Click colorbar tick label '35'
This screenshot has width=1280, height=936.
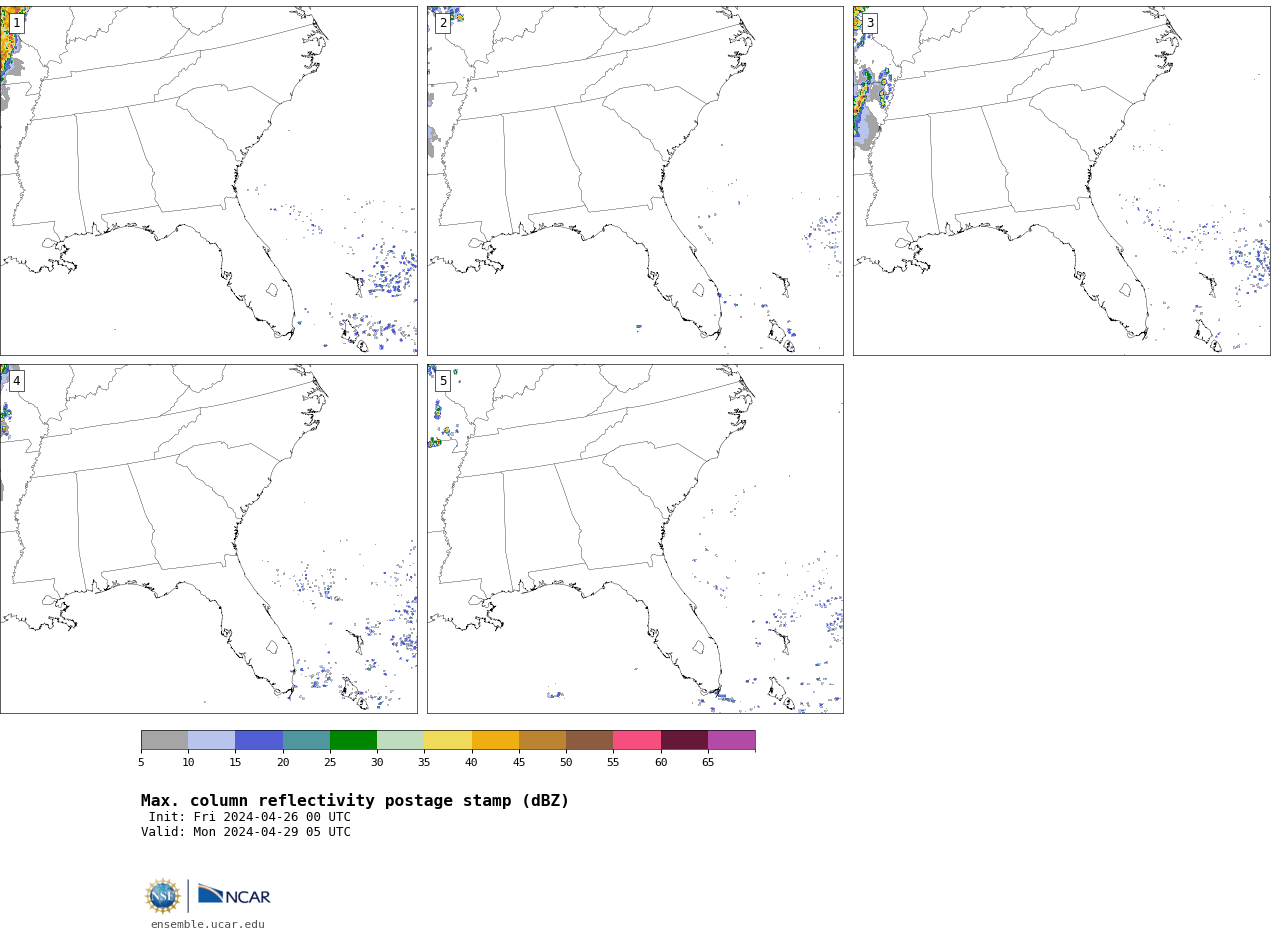pyautogui.click(x=424, y=763)
